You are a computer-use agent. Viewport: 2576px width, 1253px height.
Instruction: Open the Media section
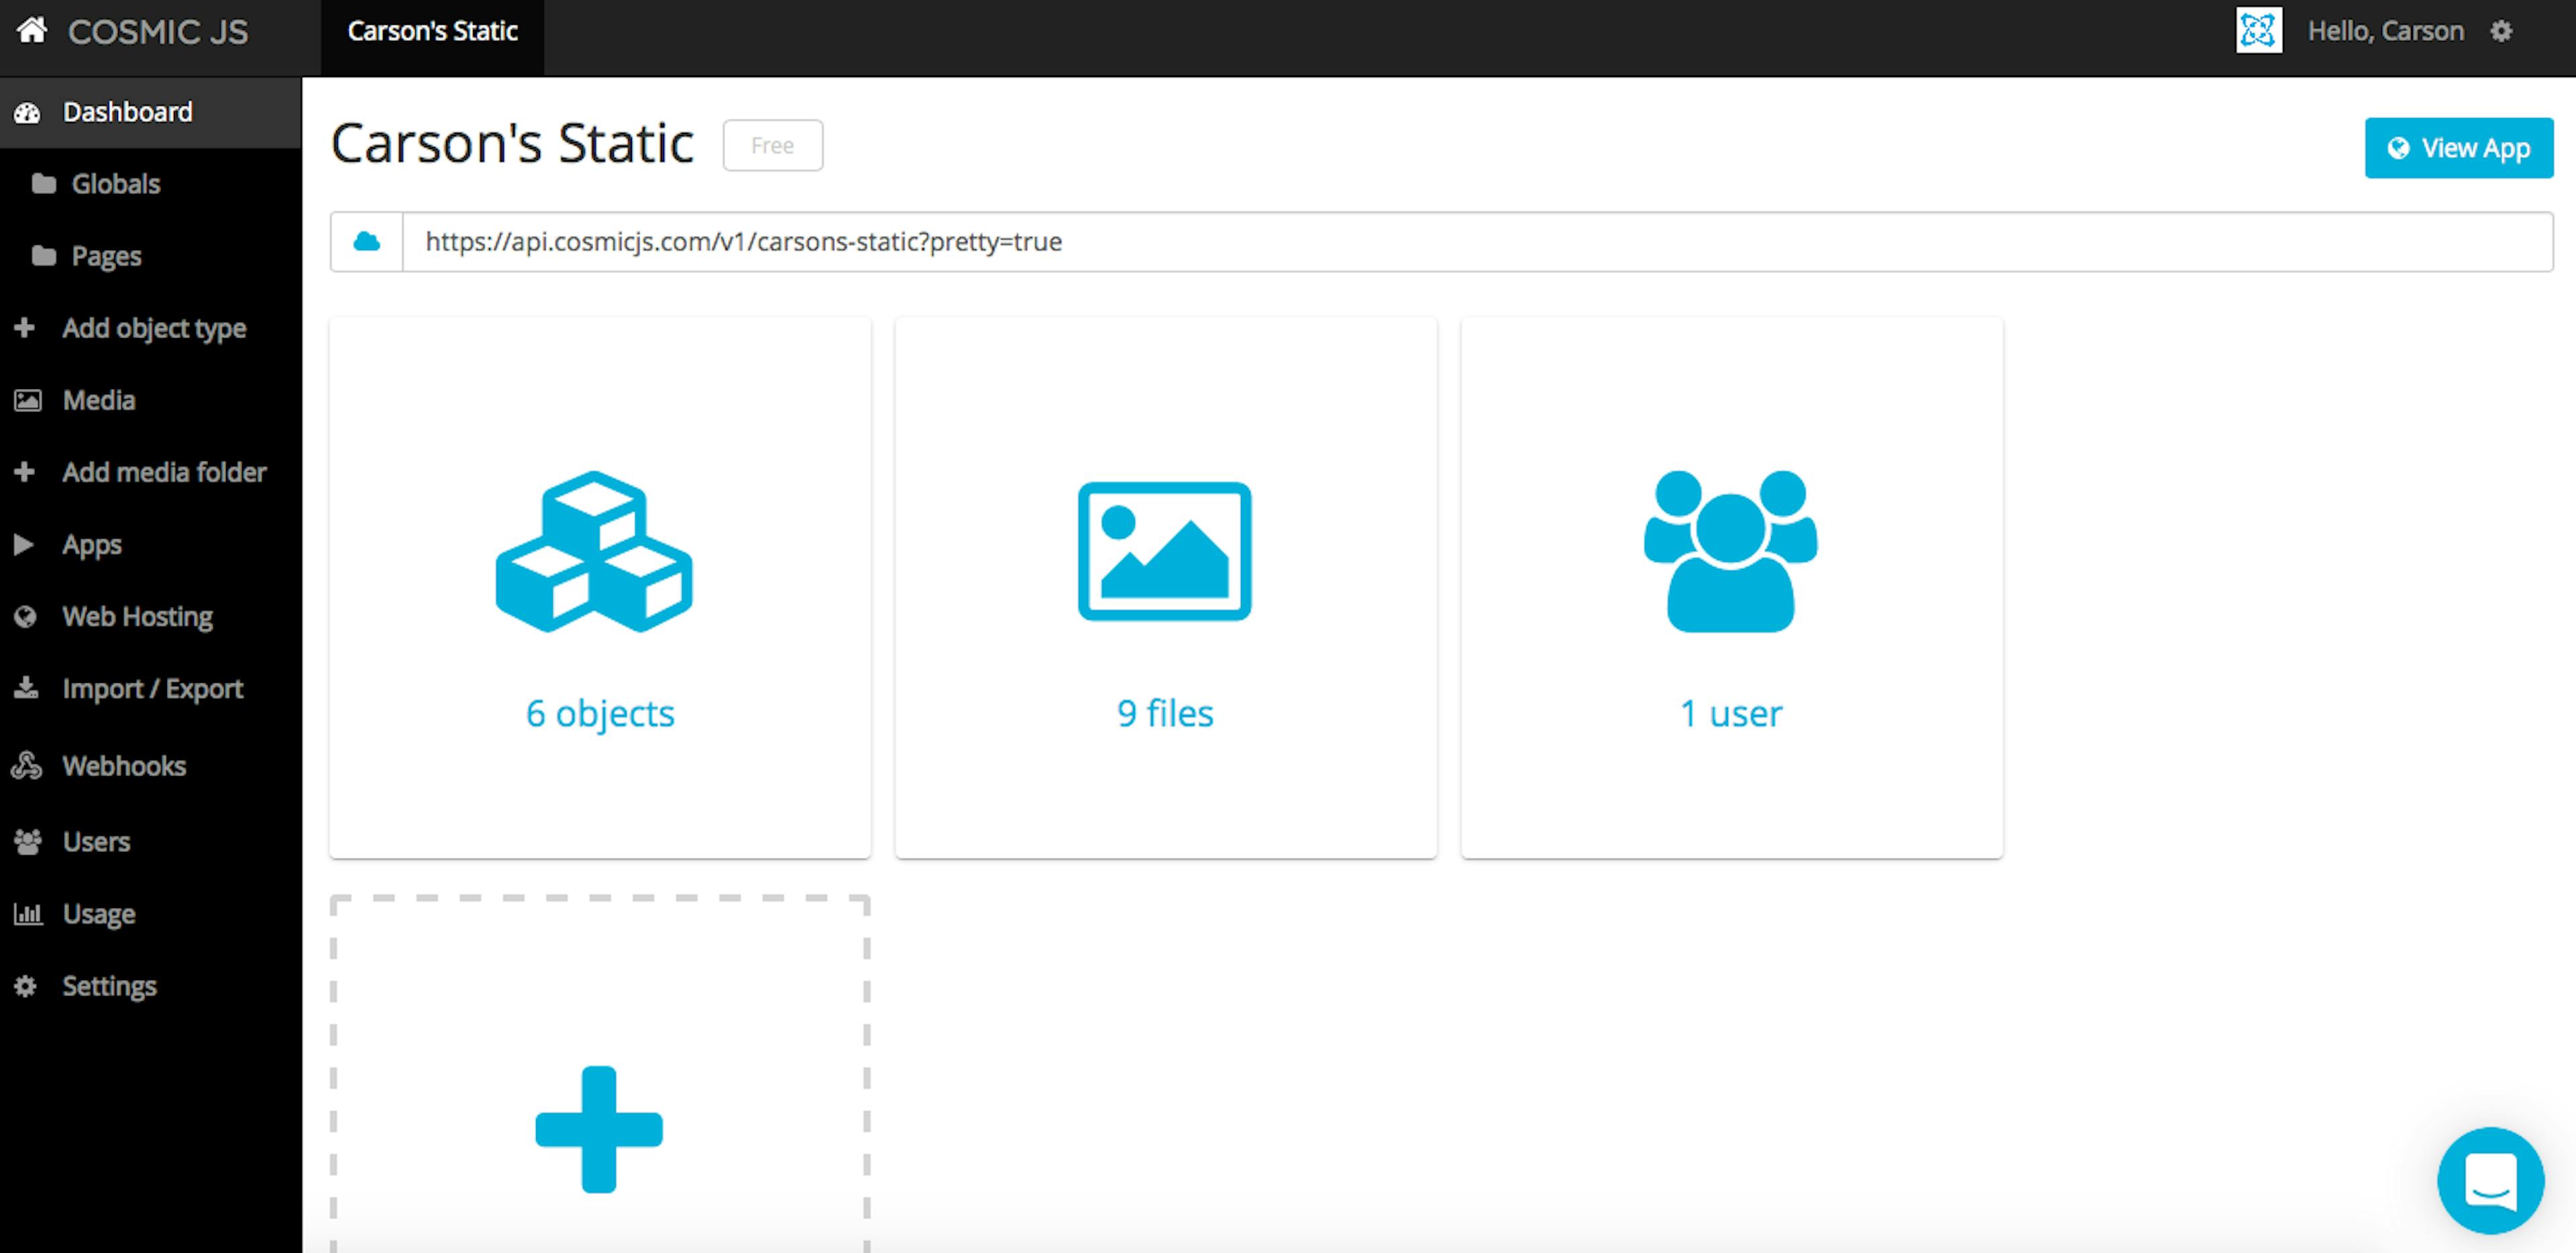(x=98, y=400)
